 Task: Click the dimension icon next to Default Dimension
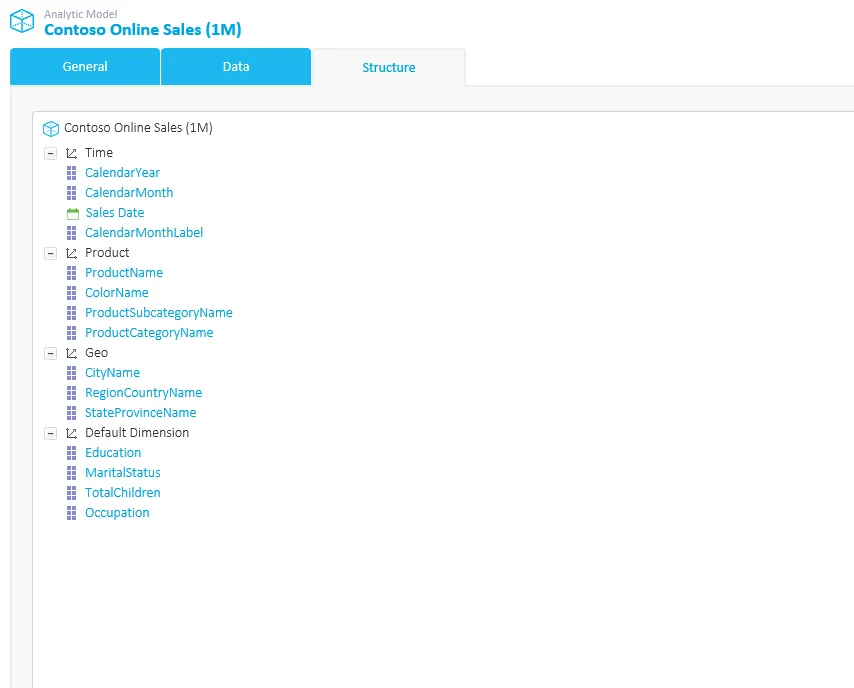pyautogui.click(x=71, y=433)
